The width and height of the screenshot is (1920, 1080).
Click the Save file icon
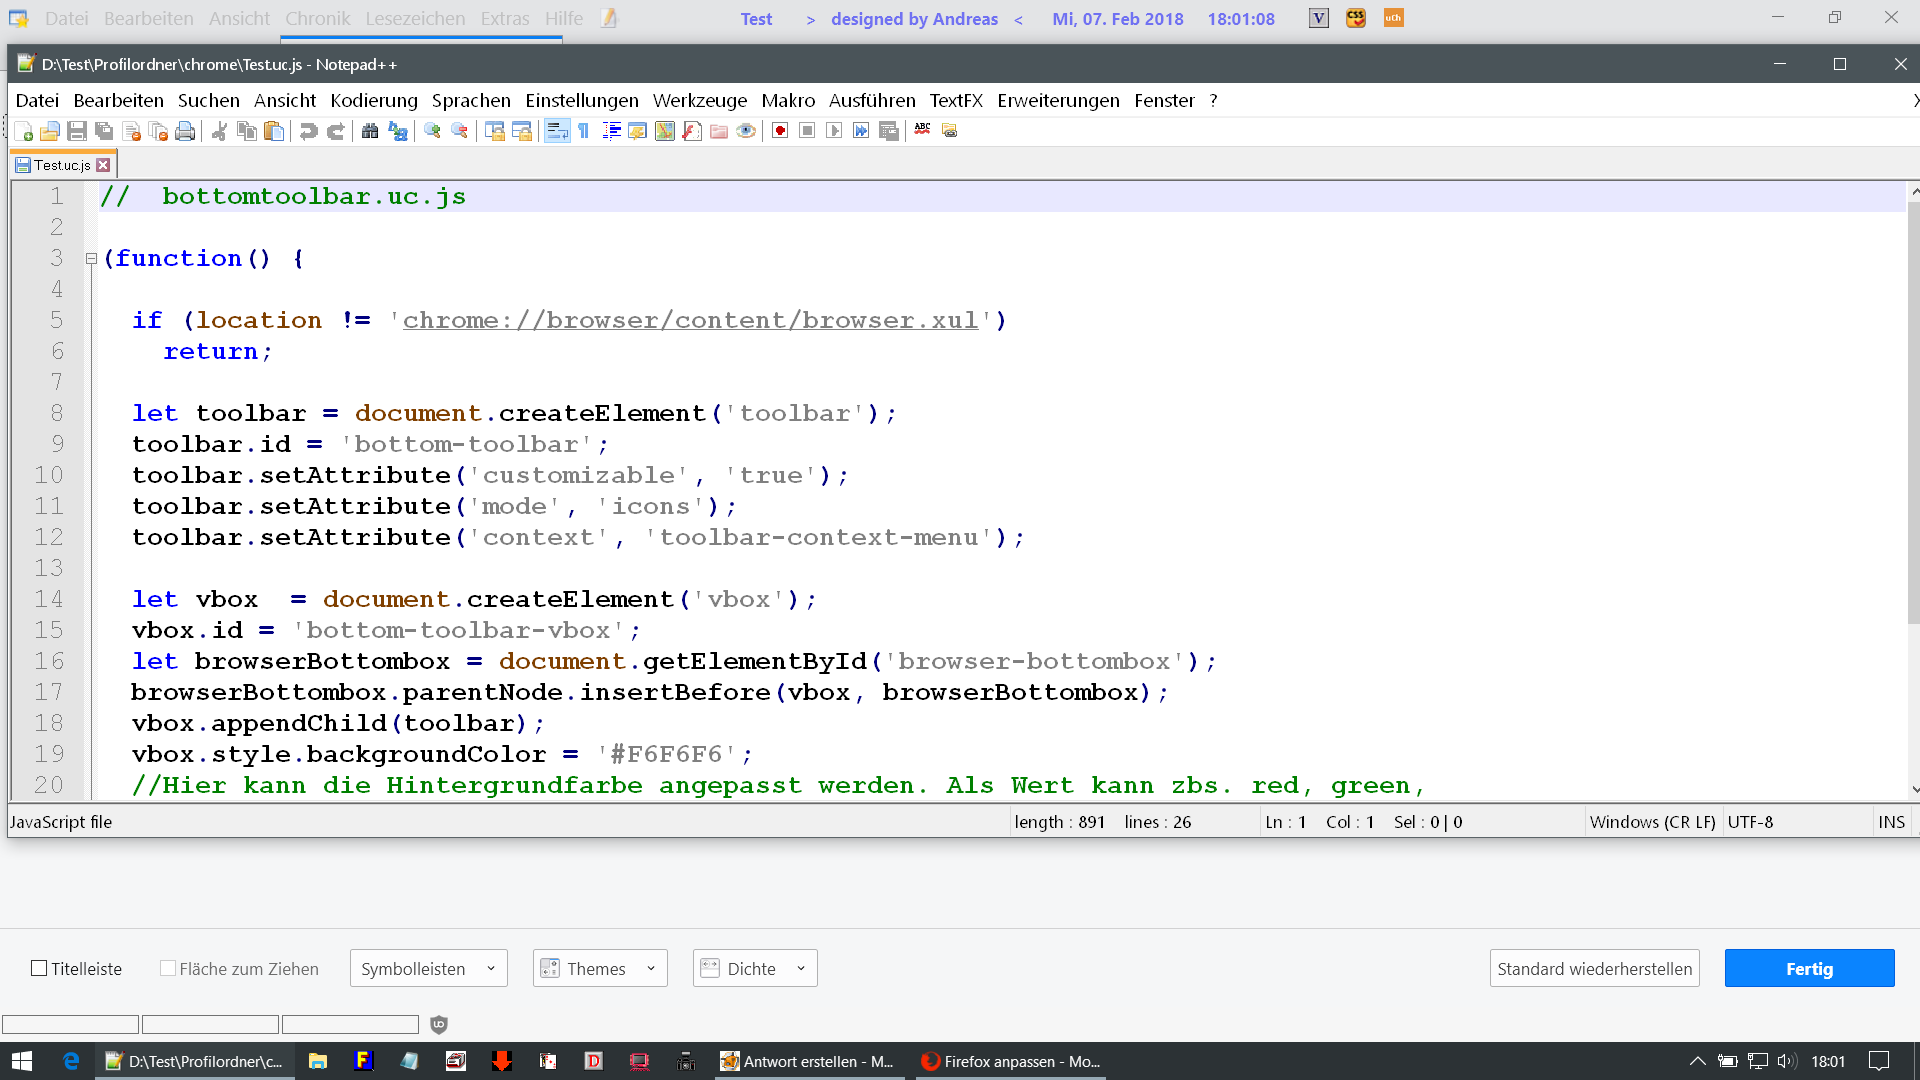tap(77, 131)
